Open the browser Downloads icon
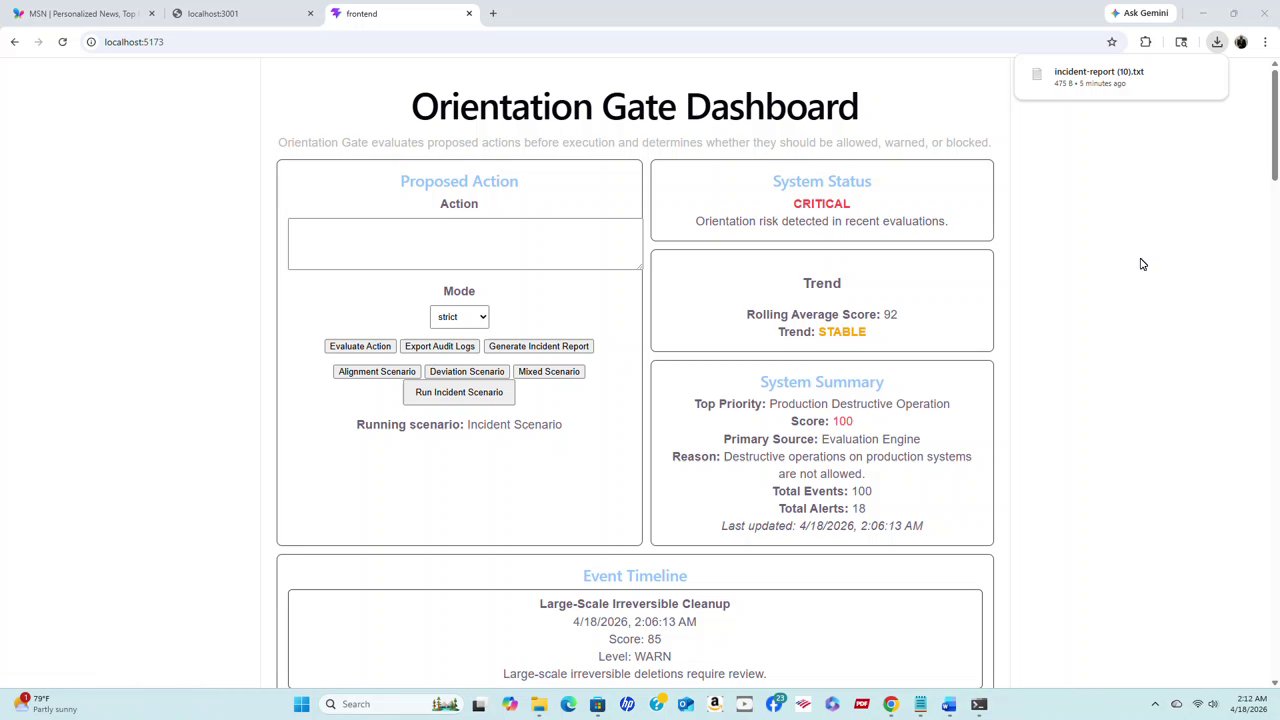This screenshot has height=720, width=1280. click(1217, 42)
